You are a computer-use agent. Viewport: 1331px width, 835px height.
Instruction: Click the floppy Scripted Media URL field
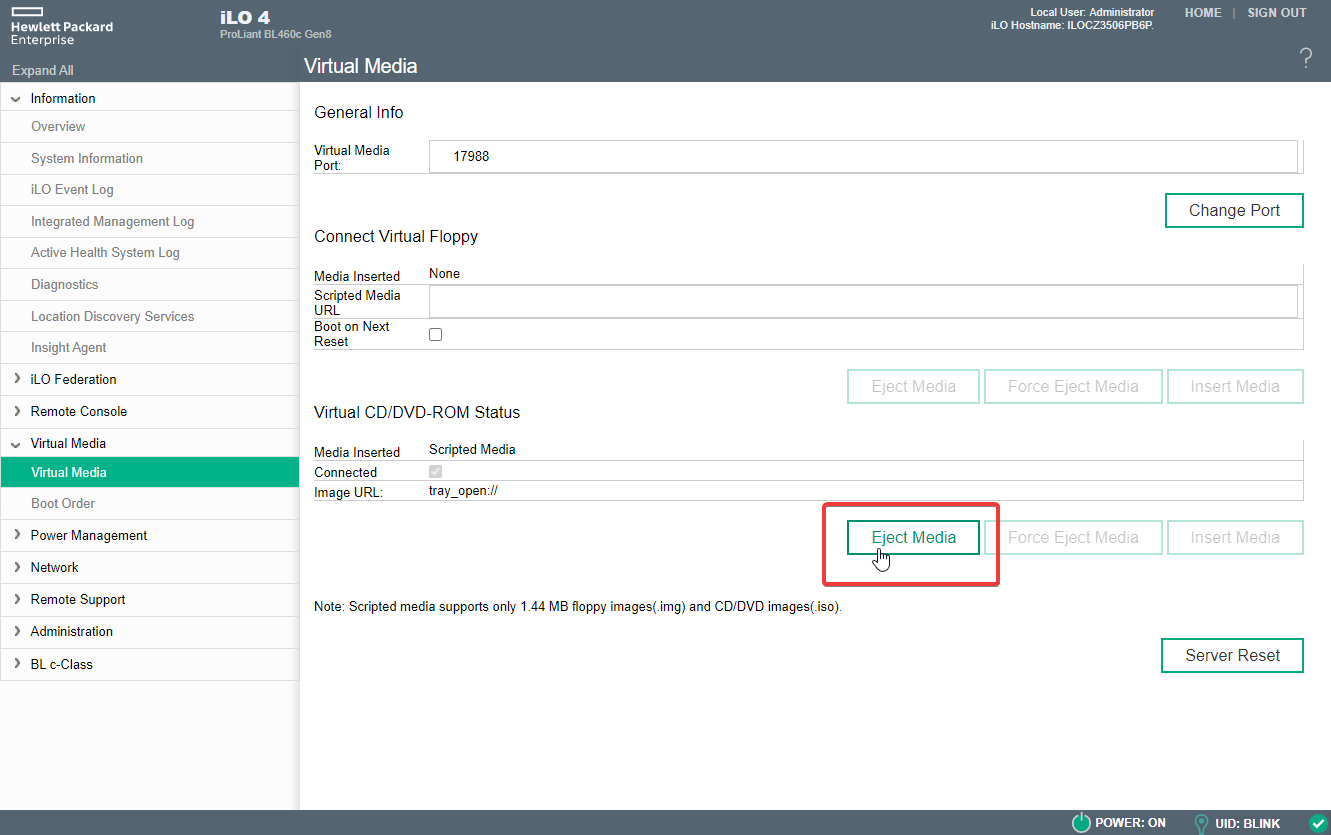(x=863, y=302)
